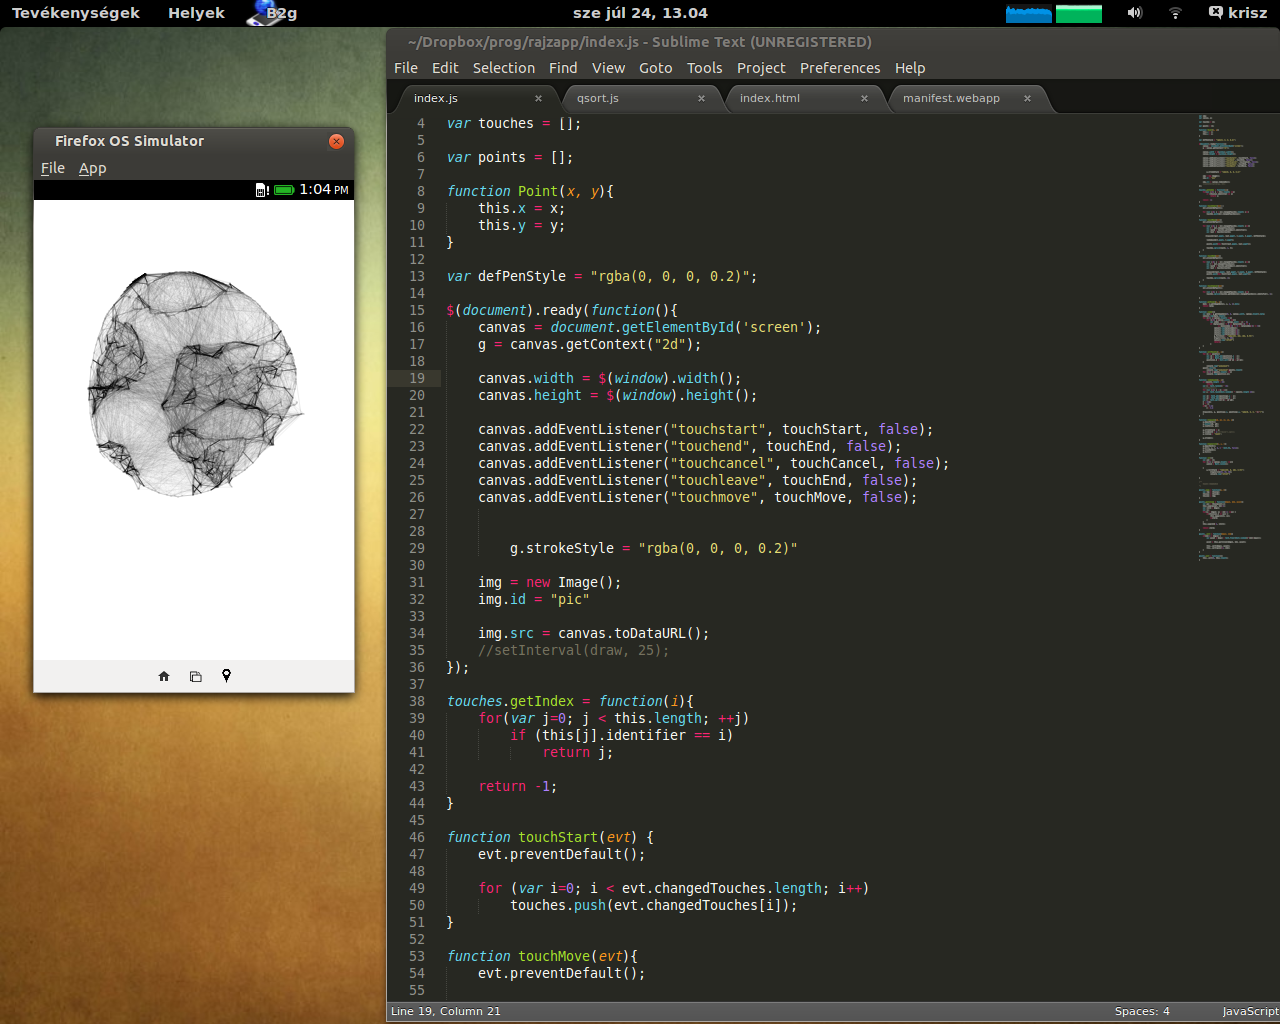Open the Goto menu

[656, 68]
